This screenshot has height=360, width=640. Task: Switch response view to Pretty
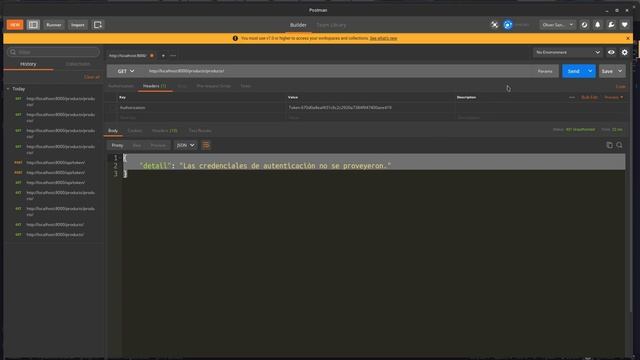tap(117, 145)
